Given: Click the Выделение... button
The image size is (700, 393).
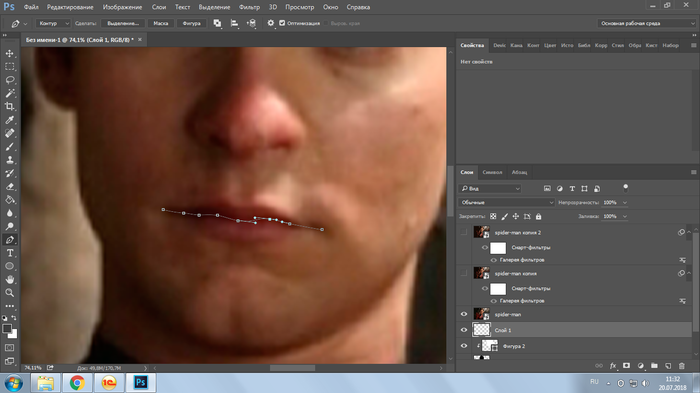Looking at the screenshot, I should click(123, 23).
